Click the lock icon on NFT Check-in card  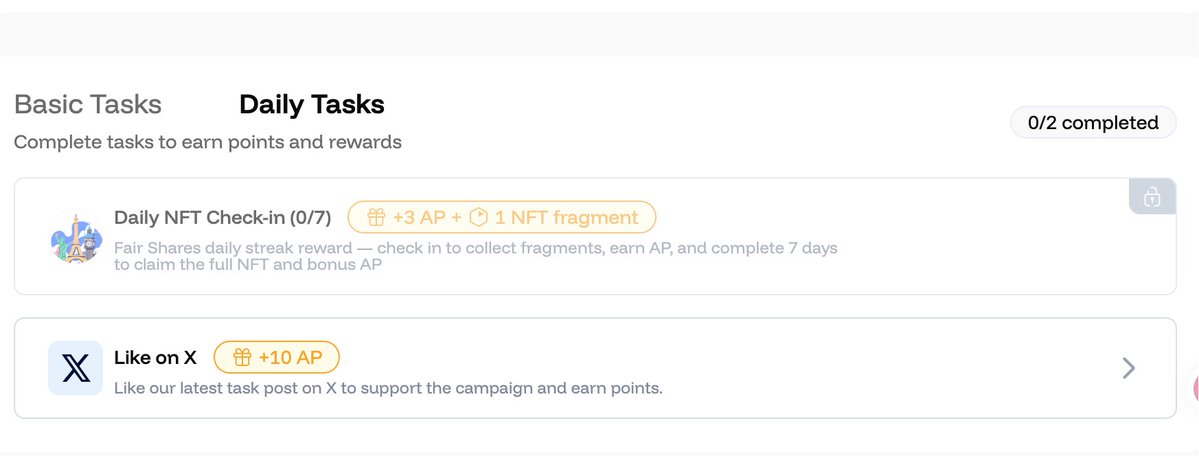click(1151, 196)
